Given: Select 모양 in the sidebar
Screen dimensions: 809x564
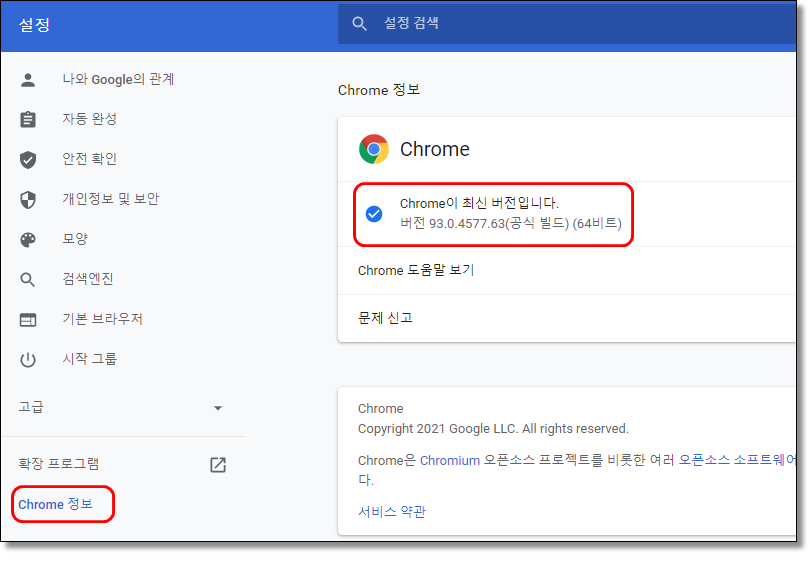Looking at the screenshot, I should pyautogui.click(x=75, y=239).
